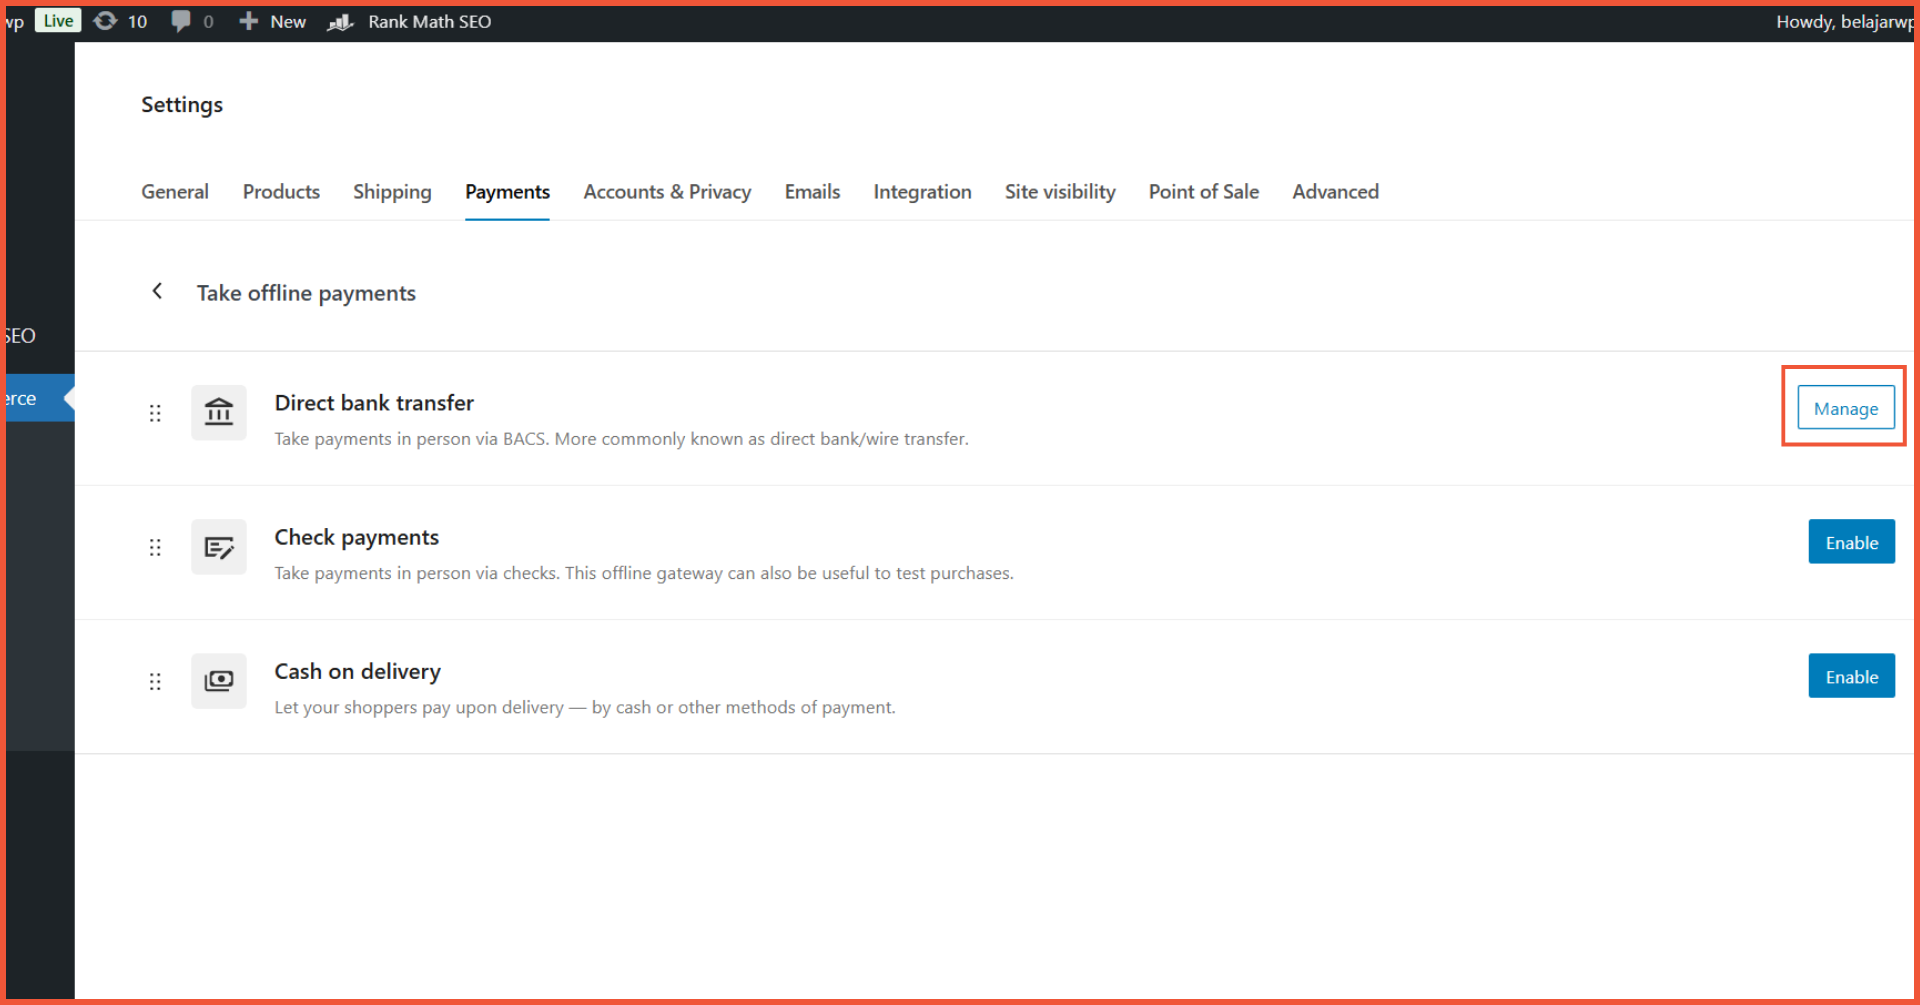This screenshot has height=1005, width=1920.
Task: Go to Accounts & Privacy tab
Action: click(x=667, y=191)
